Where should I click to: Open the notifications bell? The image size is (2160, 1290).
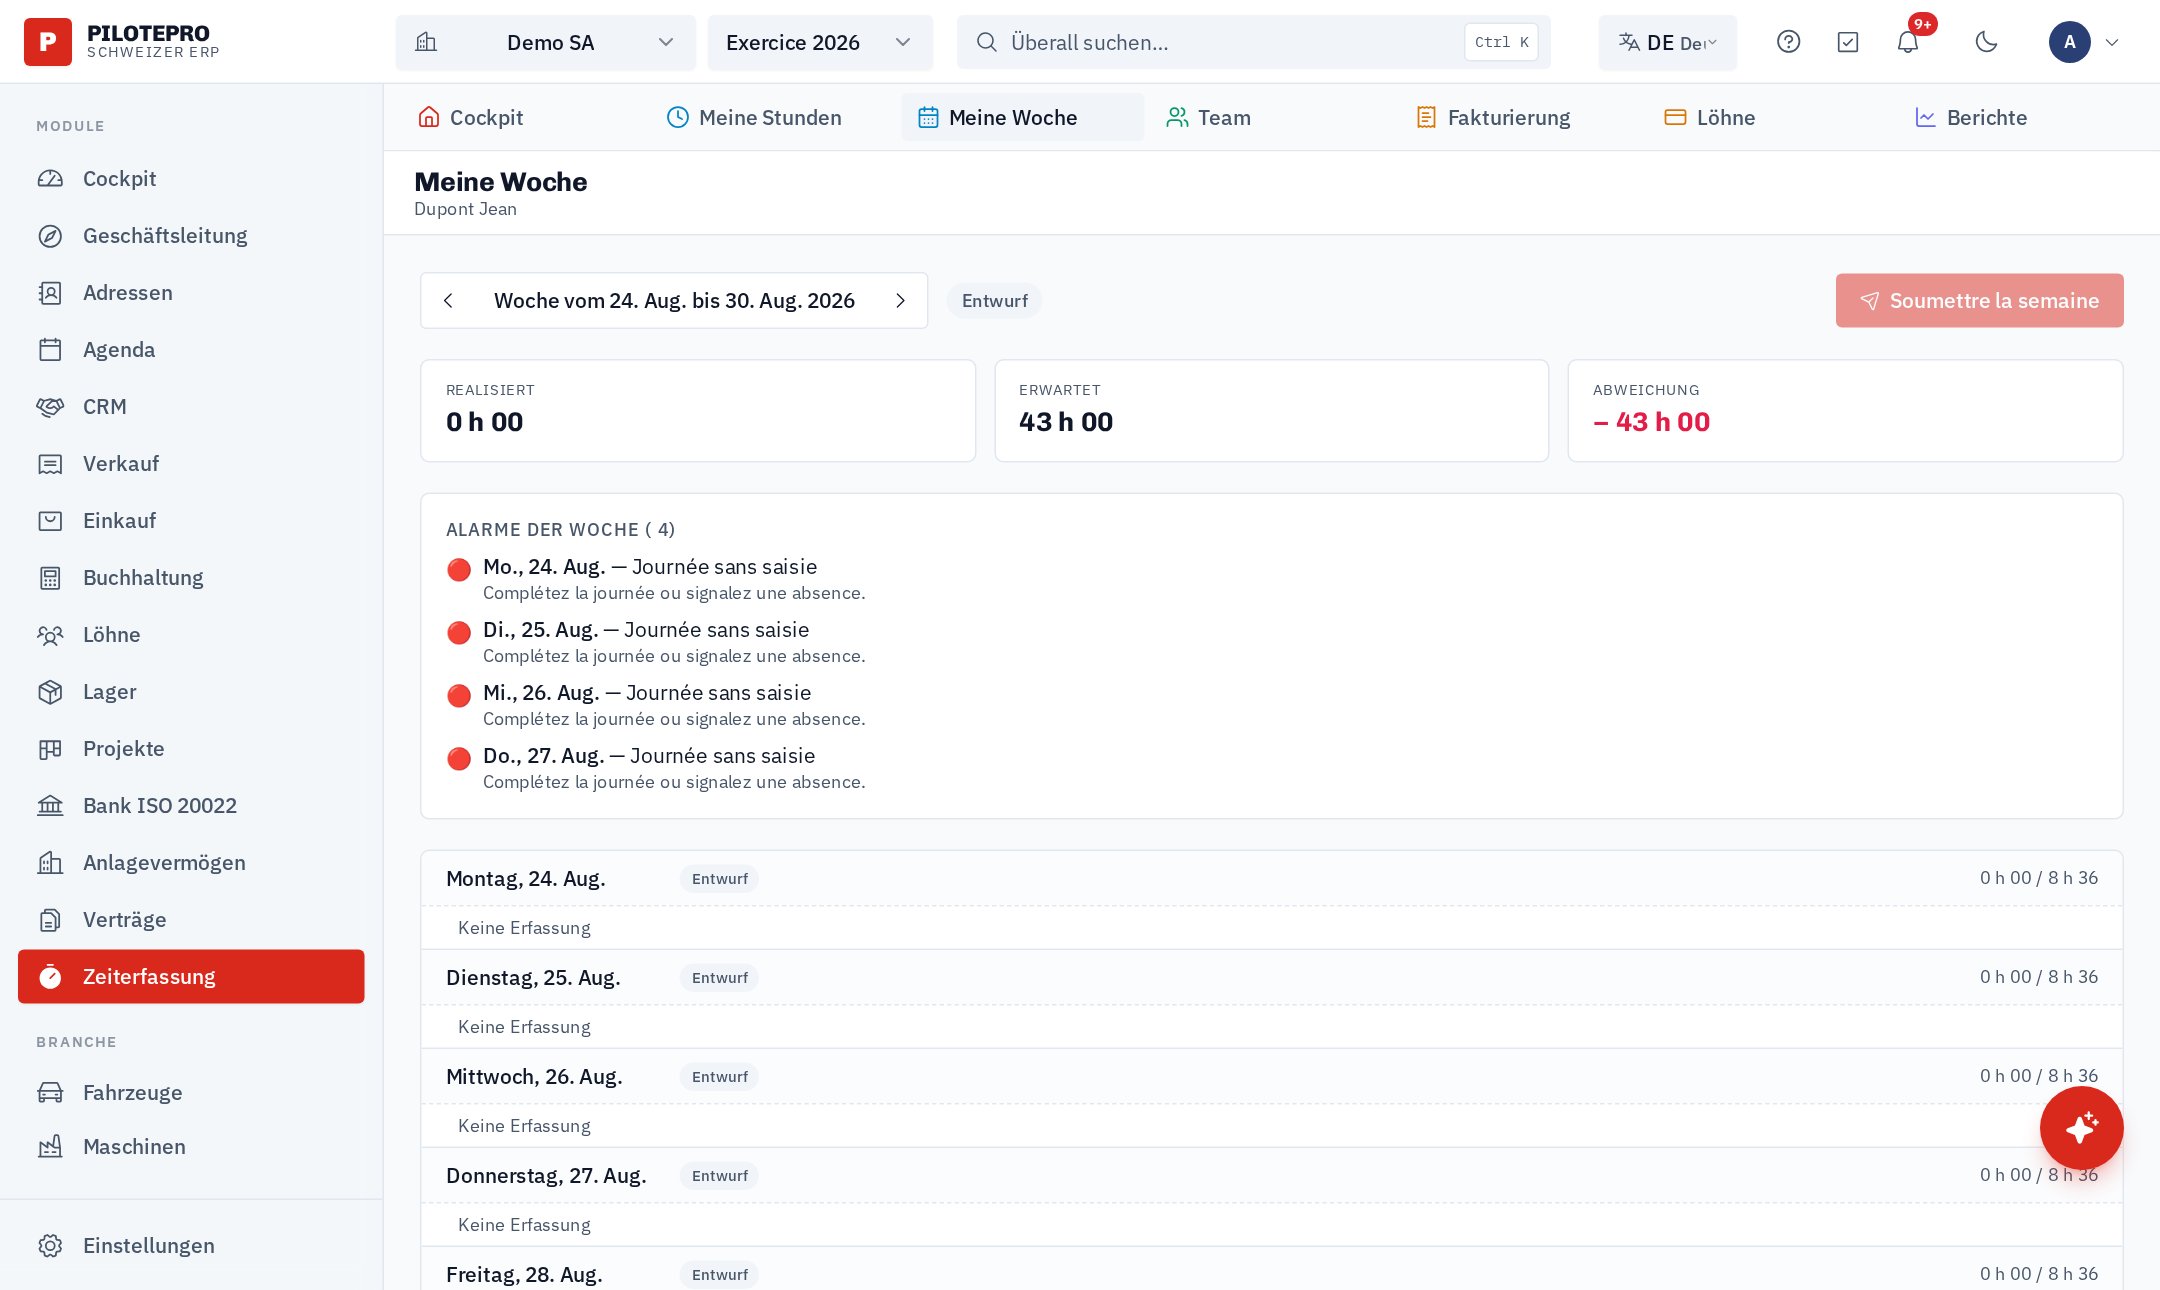tap(1907, 42)
